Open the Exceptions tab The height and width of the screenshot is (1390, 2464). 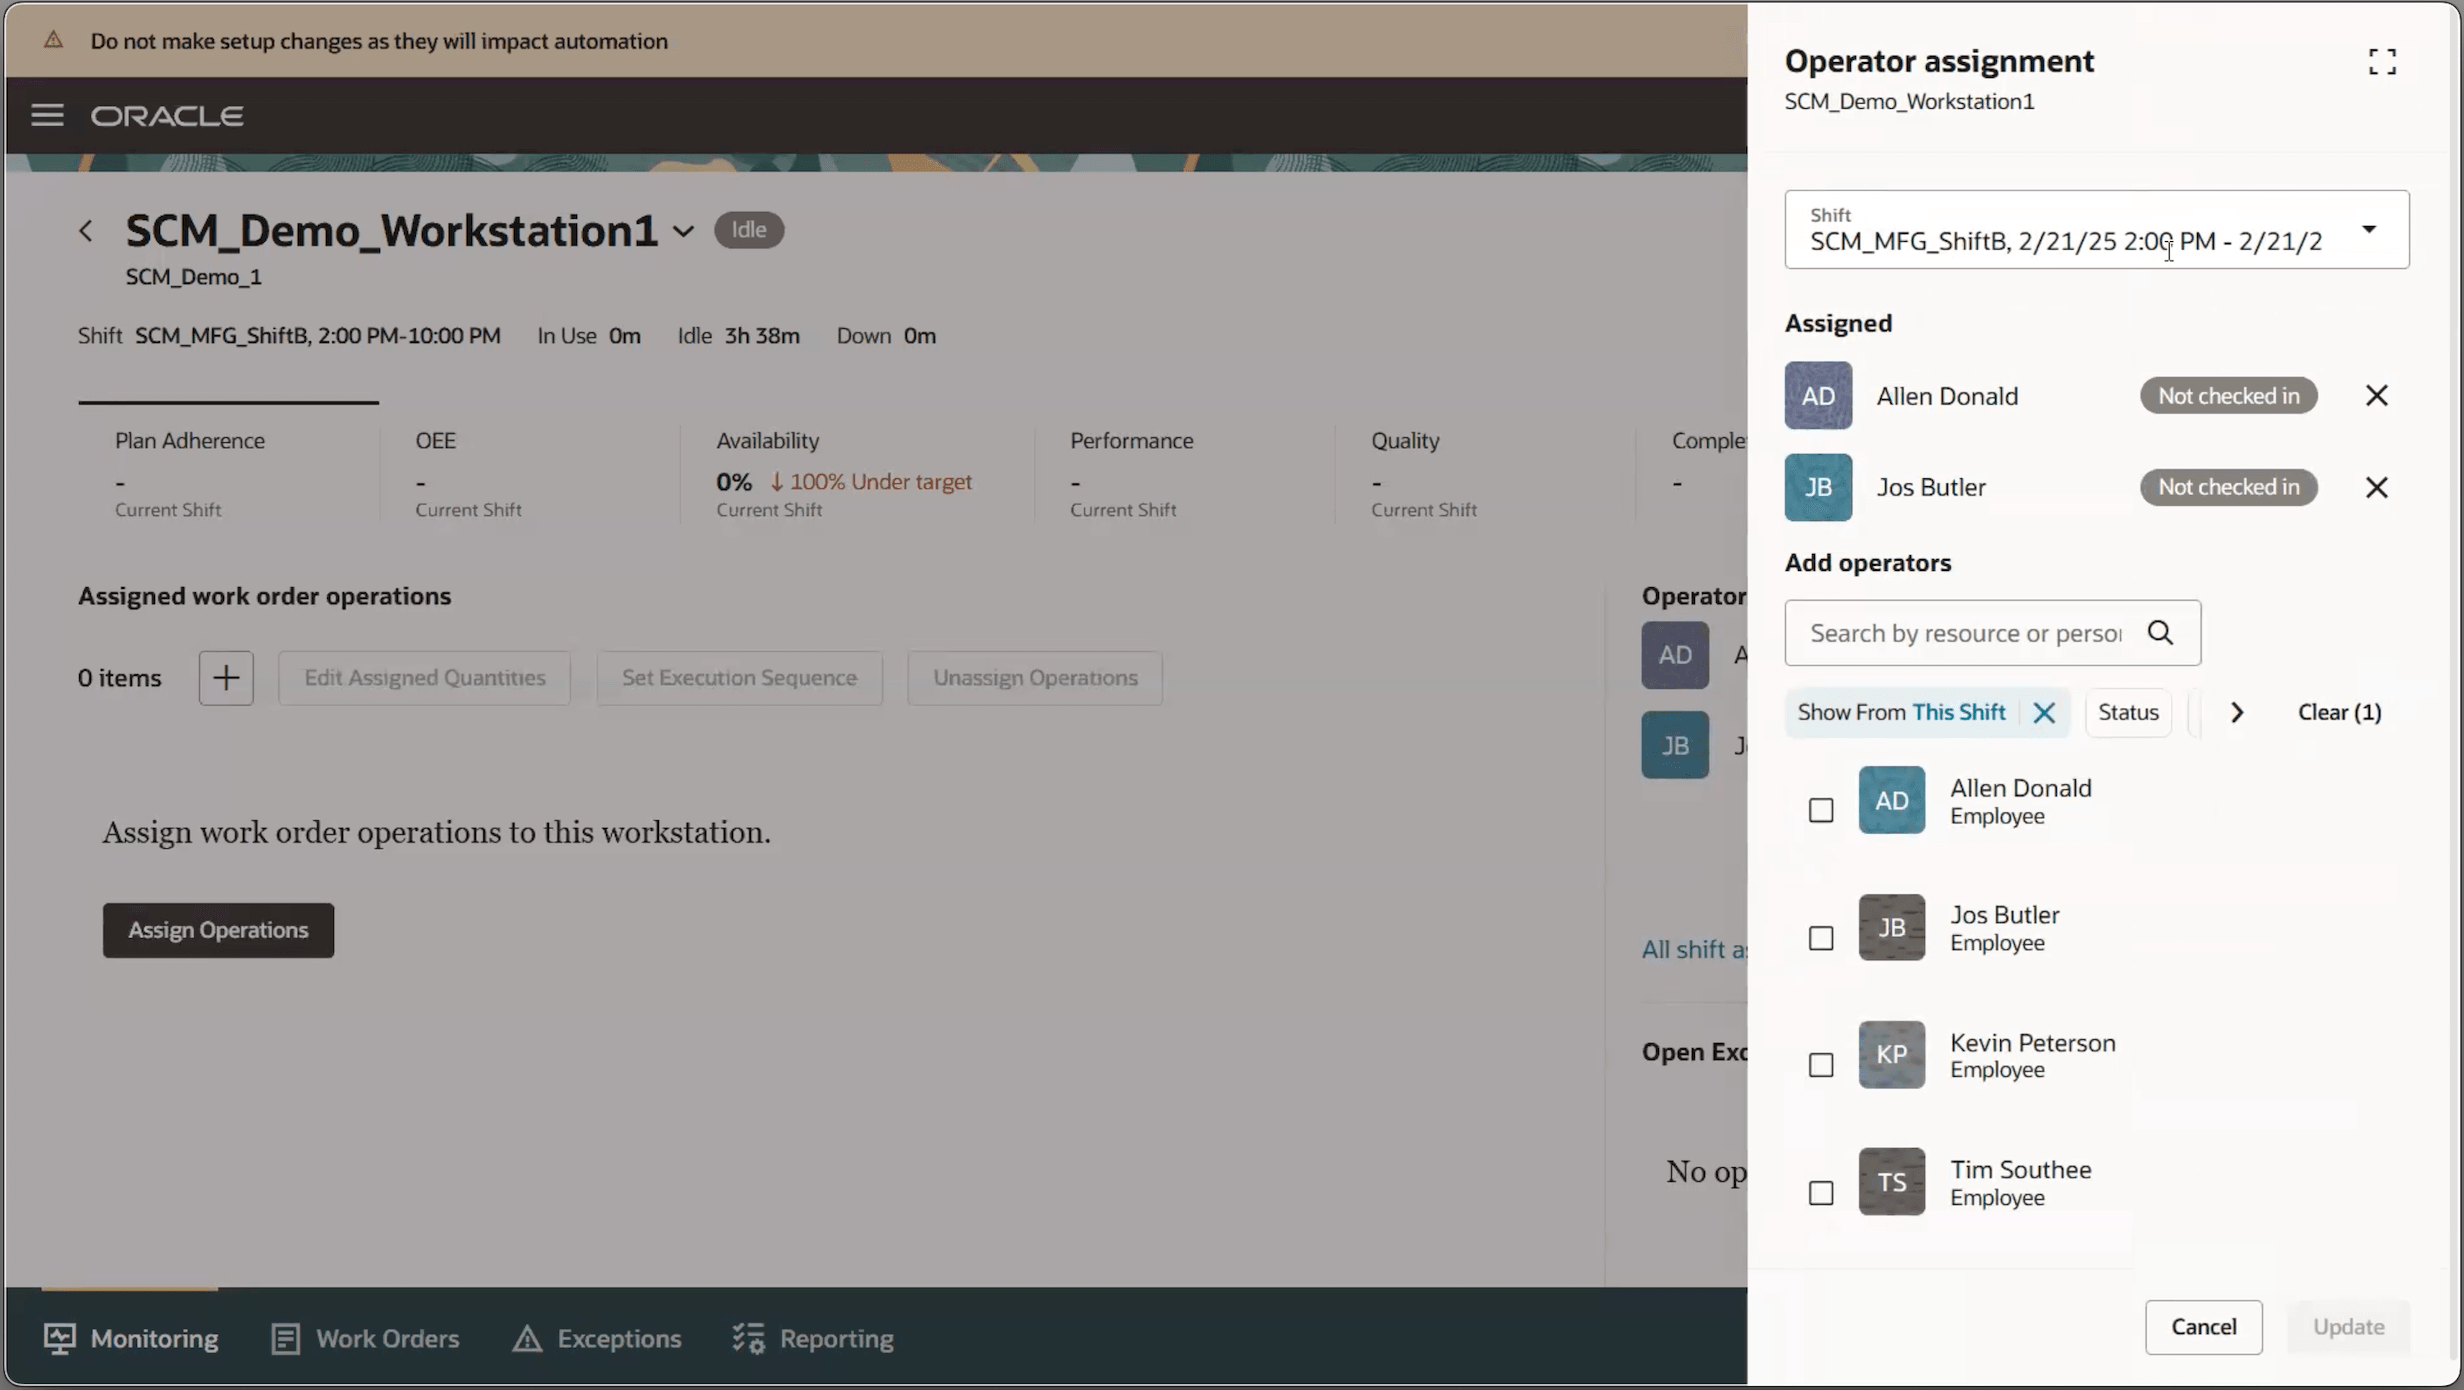597,1338
